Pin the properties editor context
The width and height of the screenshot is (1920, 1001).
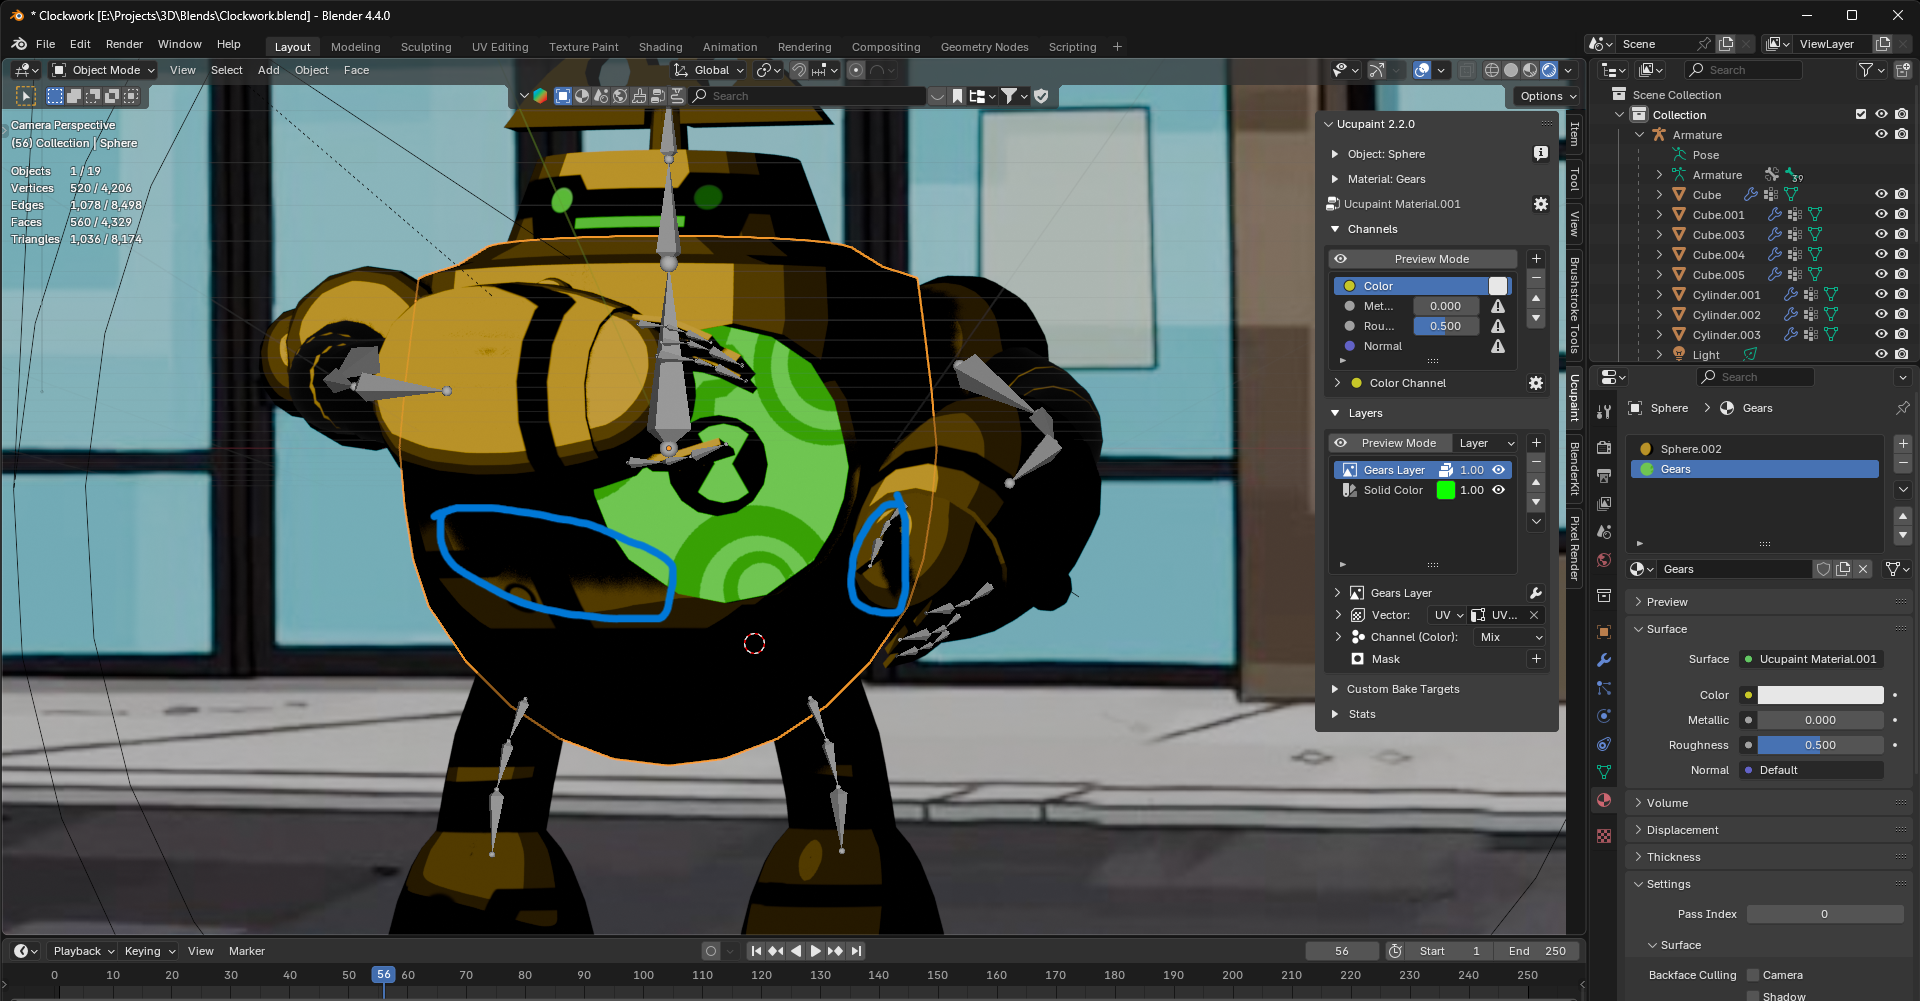tap(1902, 408)
